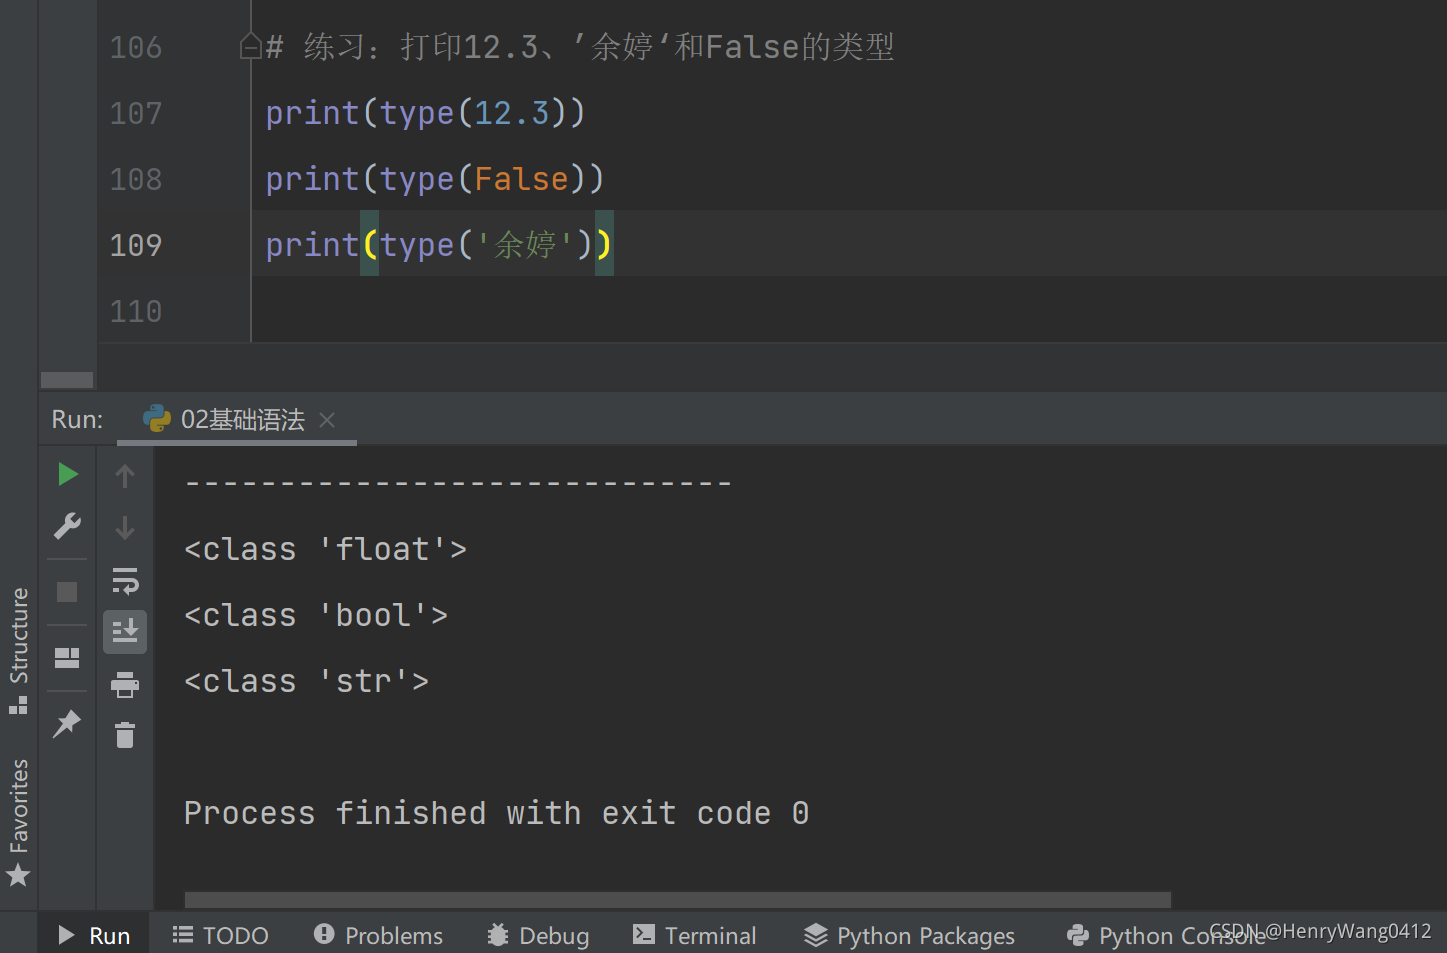This screenshot has width=1447, height=953.
Task: Toggle soft-wrap in the console output
Action: 125,580
